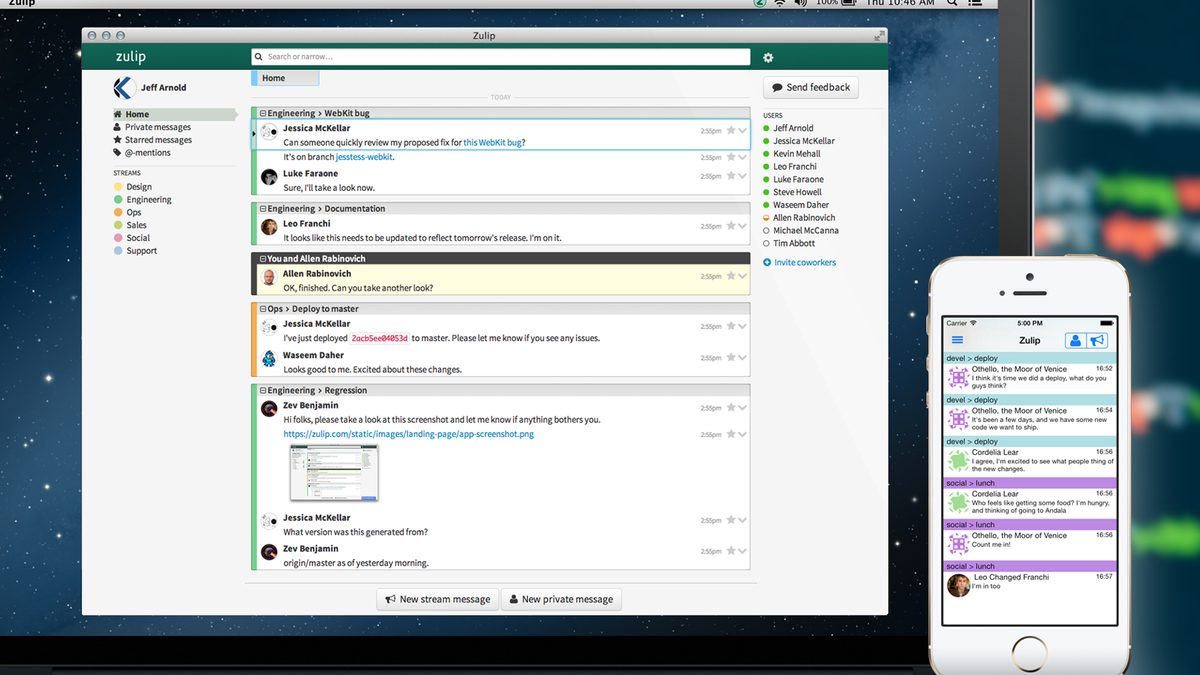
Task: Collapse the Engineering > WebKit bug thread
Action: tap(263, 114)
